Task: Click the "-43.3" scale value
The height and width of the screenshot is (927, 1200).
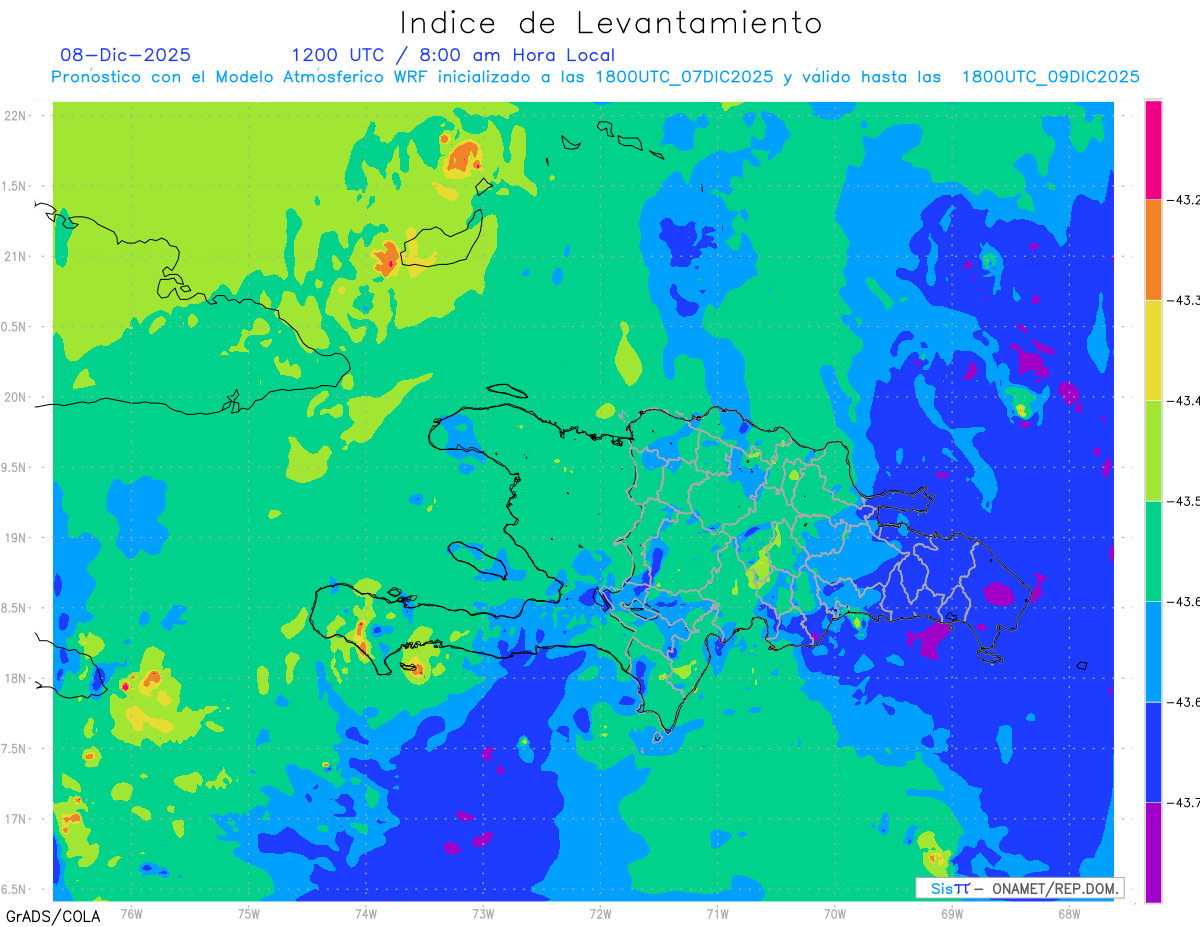Action: coord(1184,300)
